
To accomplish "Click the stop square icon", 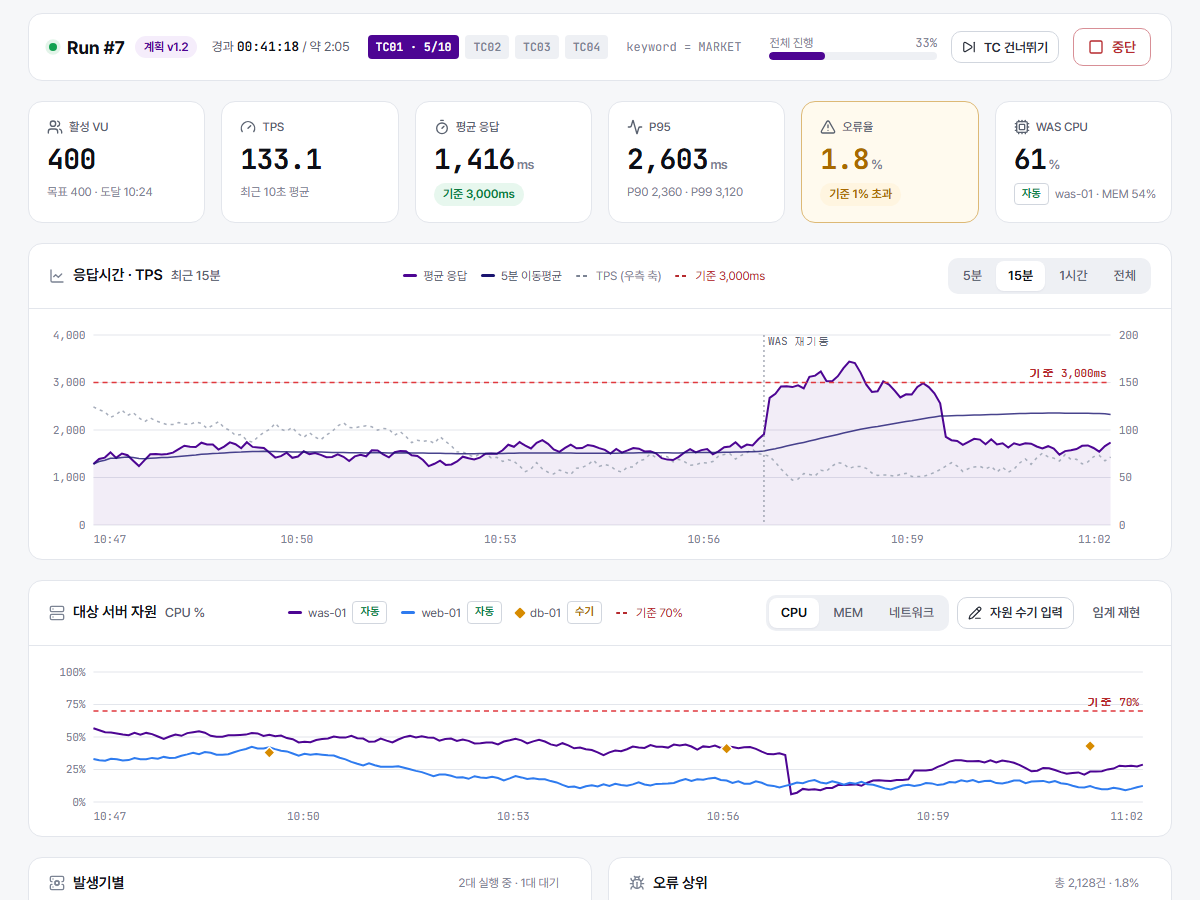I will click(x=1096, y=47).
